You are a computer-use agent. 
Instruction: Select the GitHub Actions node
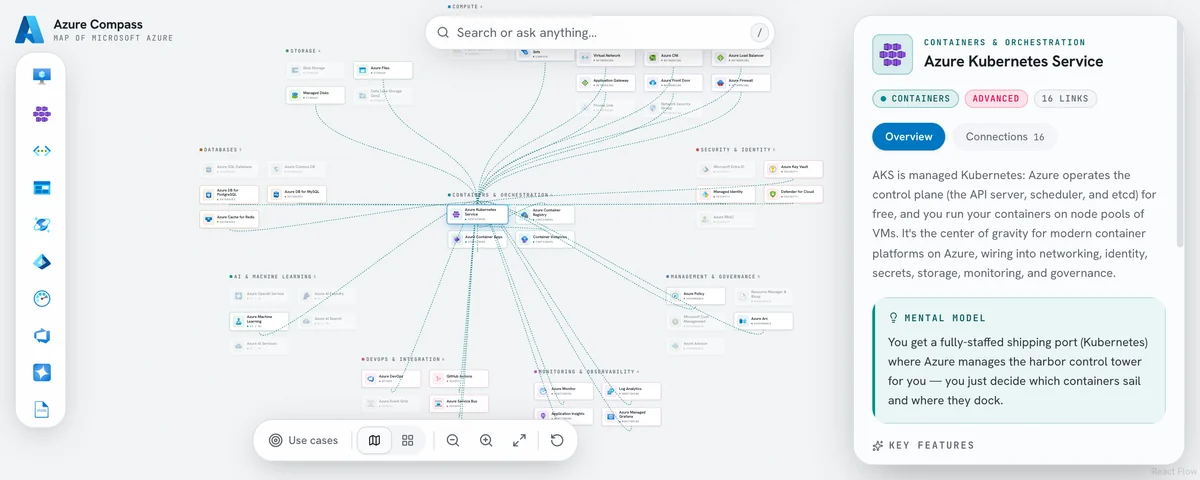(459, 379)
